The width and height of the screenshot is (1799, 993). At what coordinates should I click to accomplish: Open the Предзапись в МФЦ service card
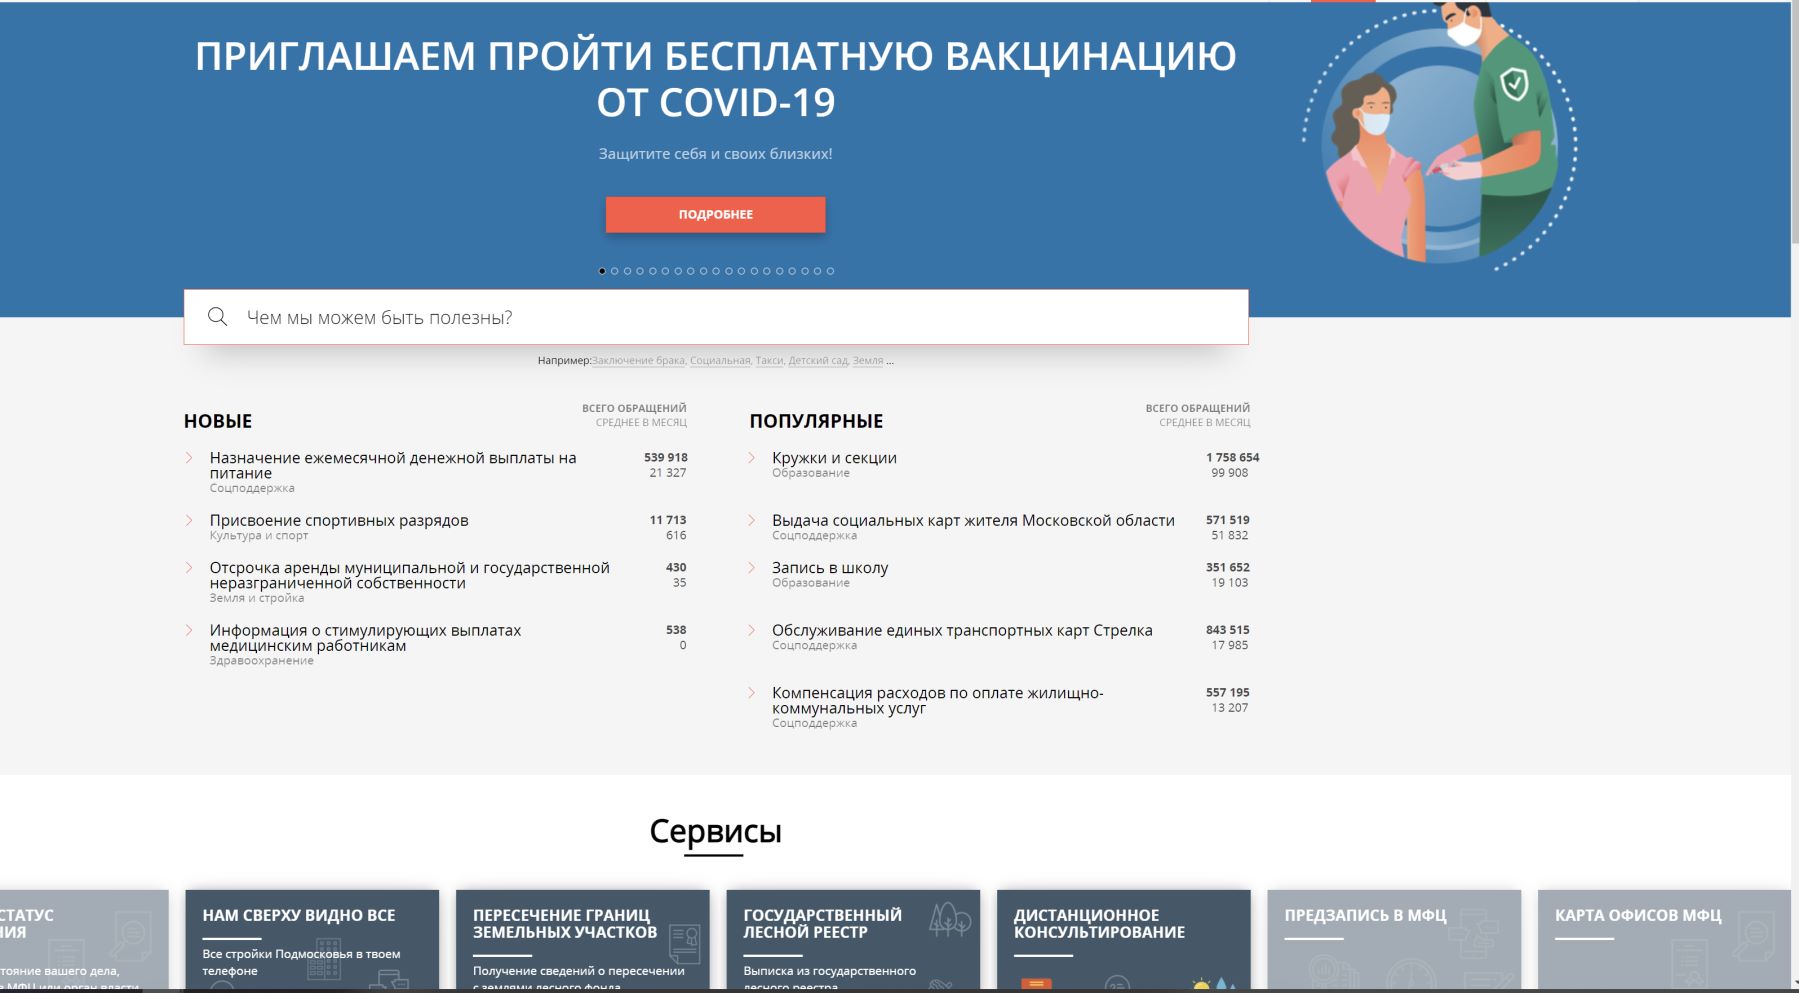point(1393,938)
